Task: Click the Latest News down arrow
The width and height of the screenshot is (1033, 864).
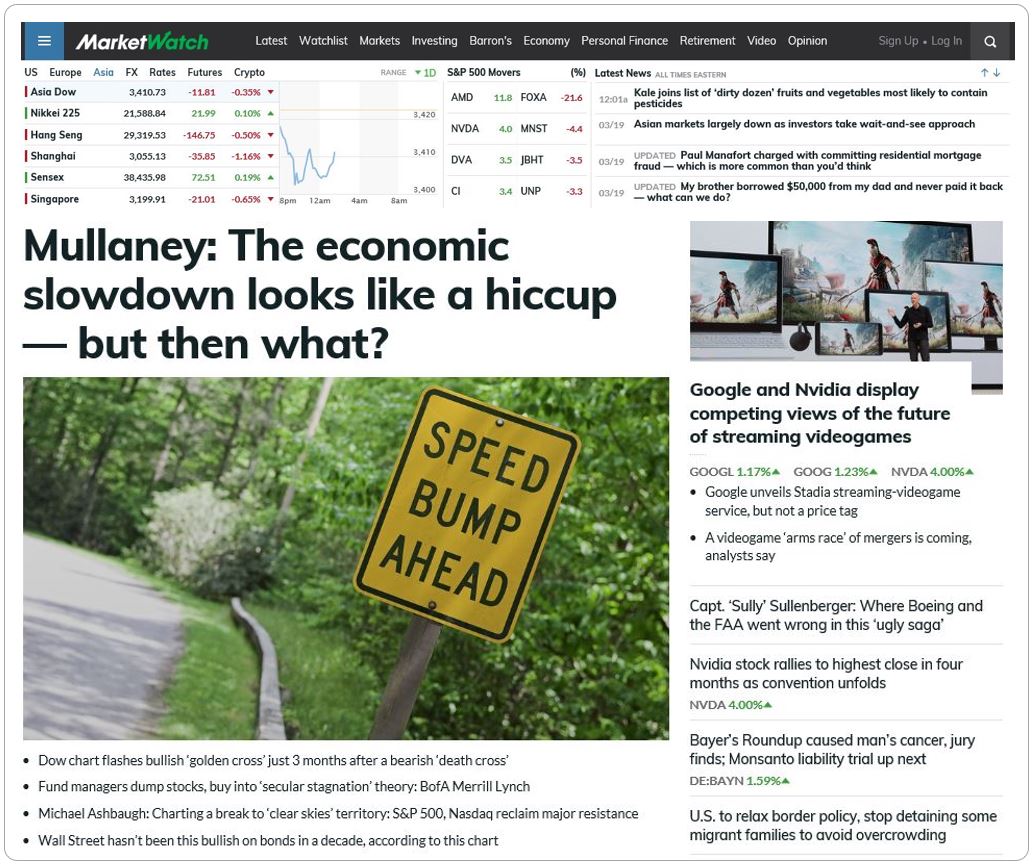Action: point(997,72)
